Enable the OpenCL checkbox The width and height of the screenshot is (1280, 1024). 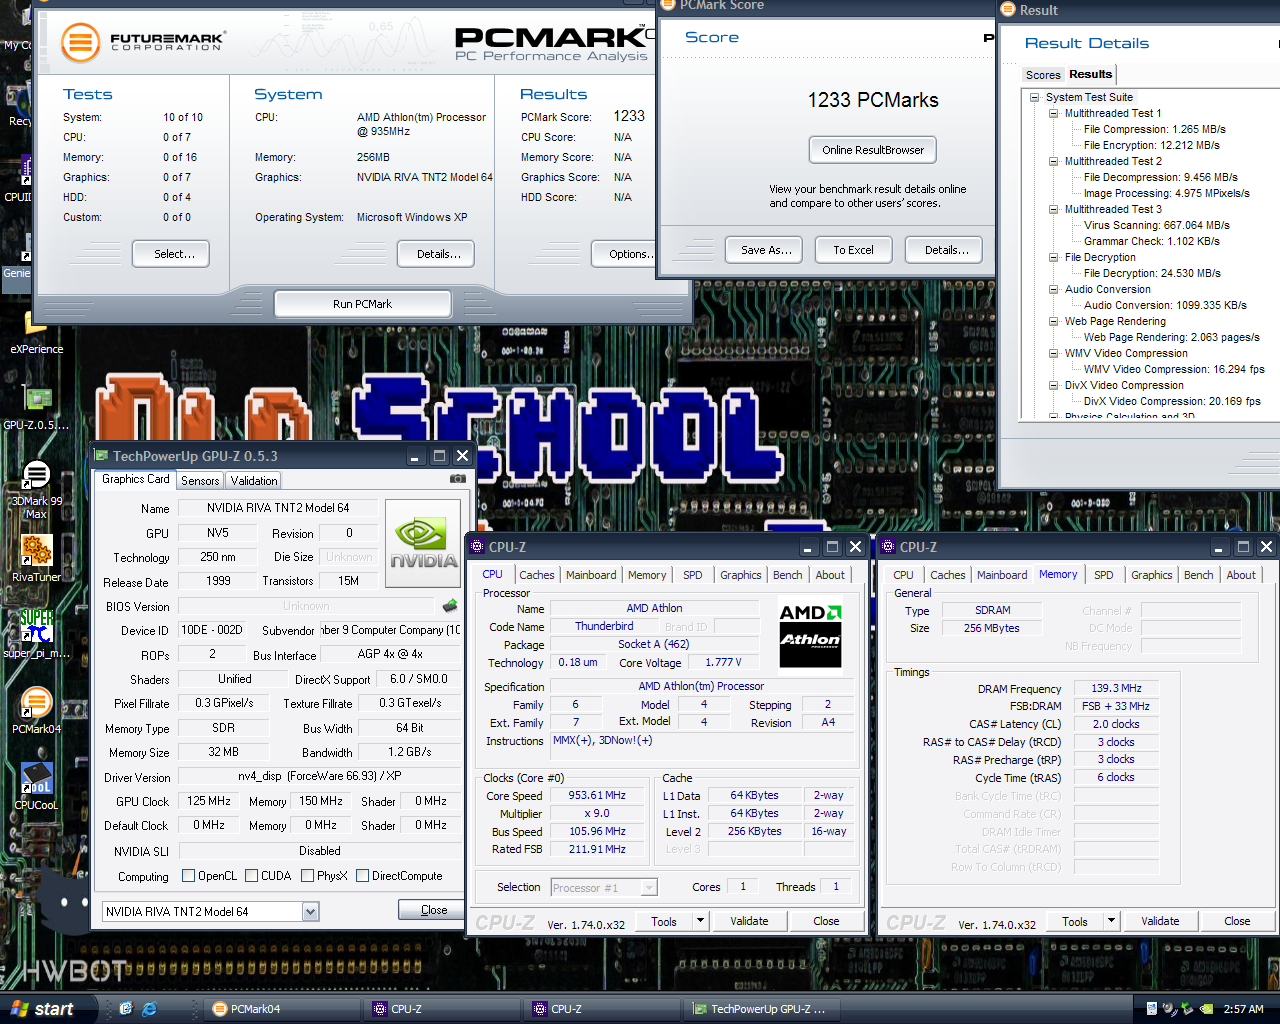[x=188, y=876]
